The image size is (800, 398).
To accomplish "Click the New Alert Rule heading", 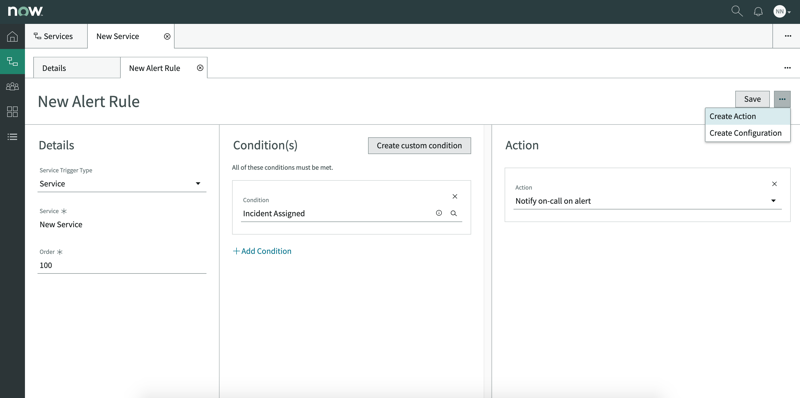I will (89, 101).
